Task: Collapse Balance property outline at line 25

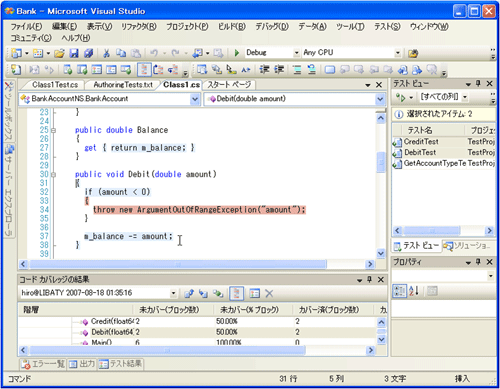Action: 53,130
